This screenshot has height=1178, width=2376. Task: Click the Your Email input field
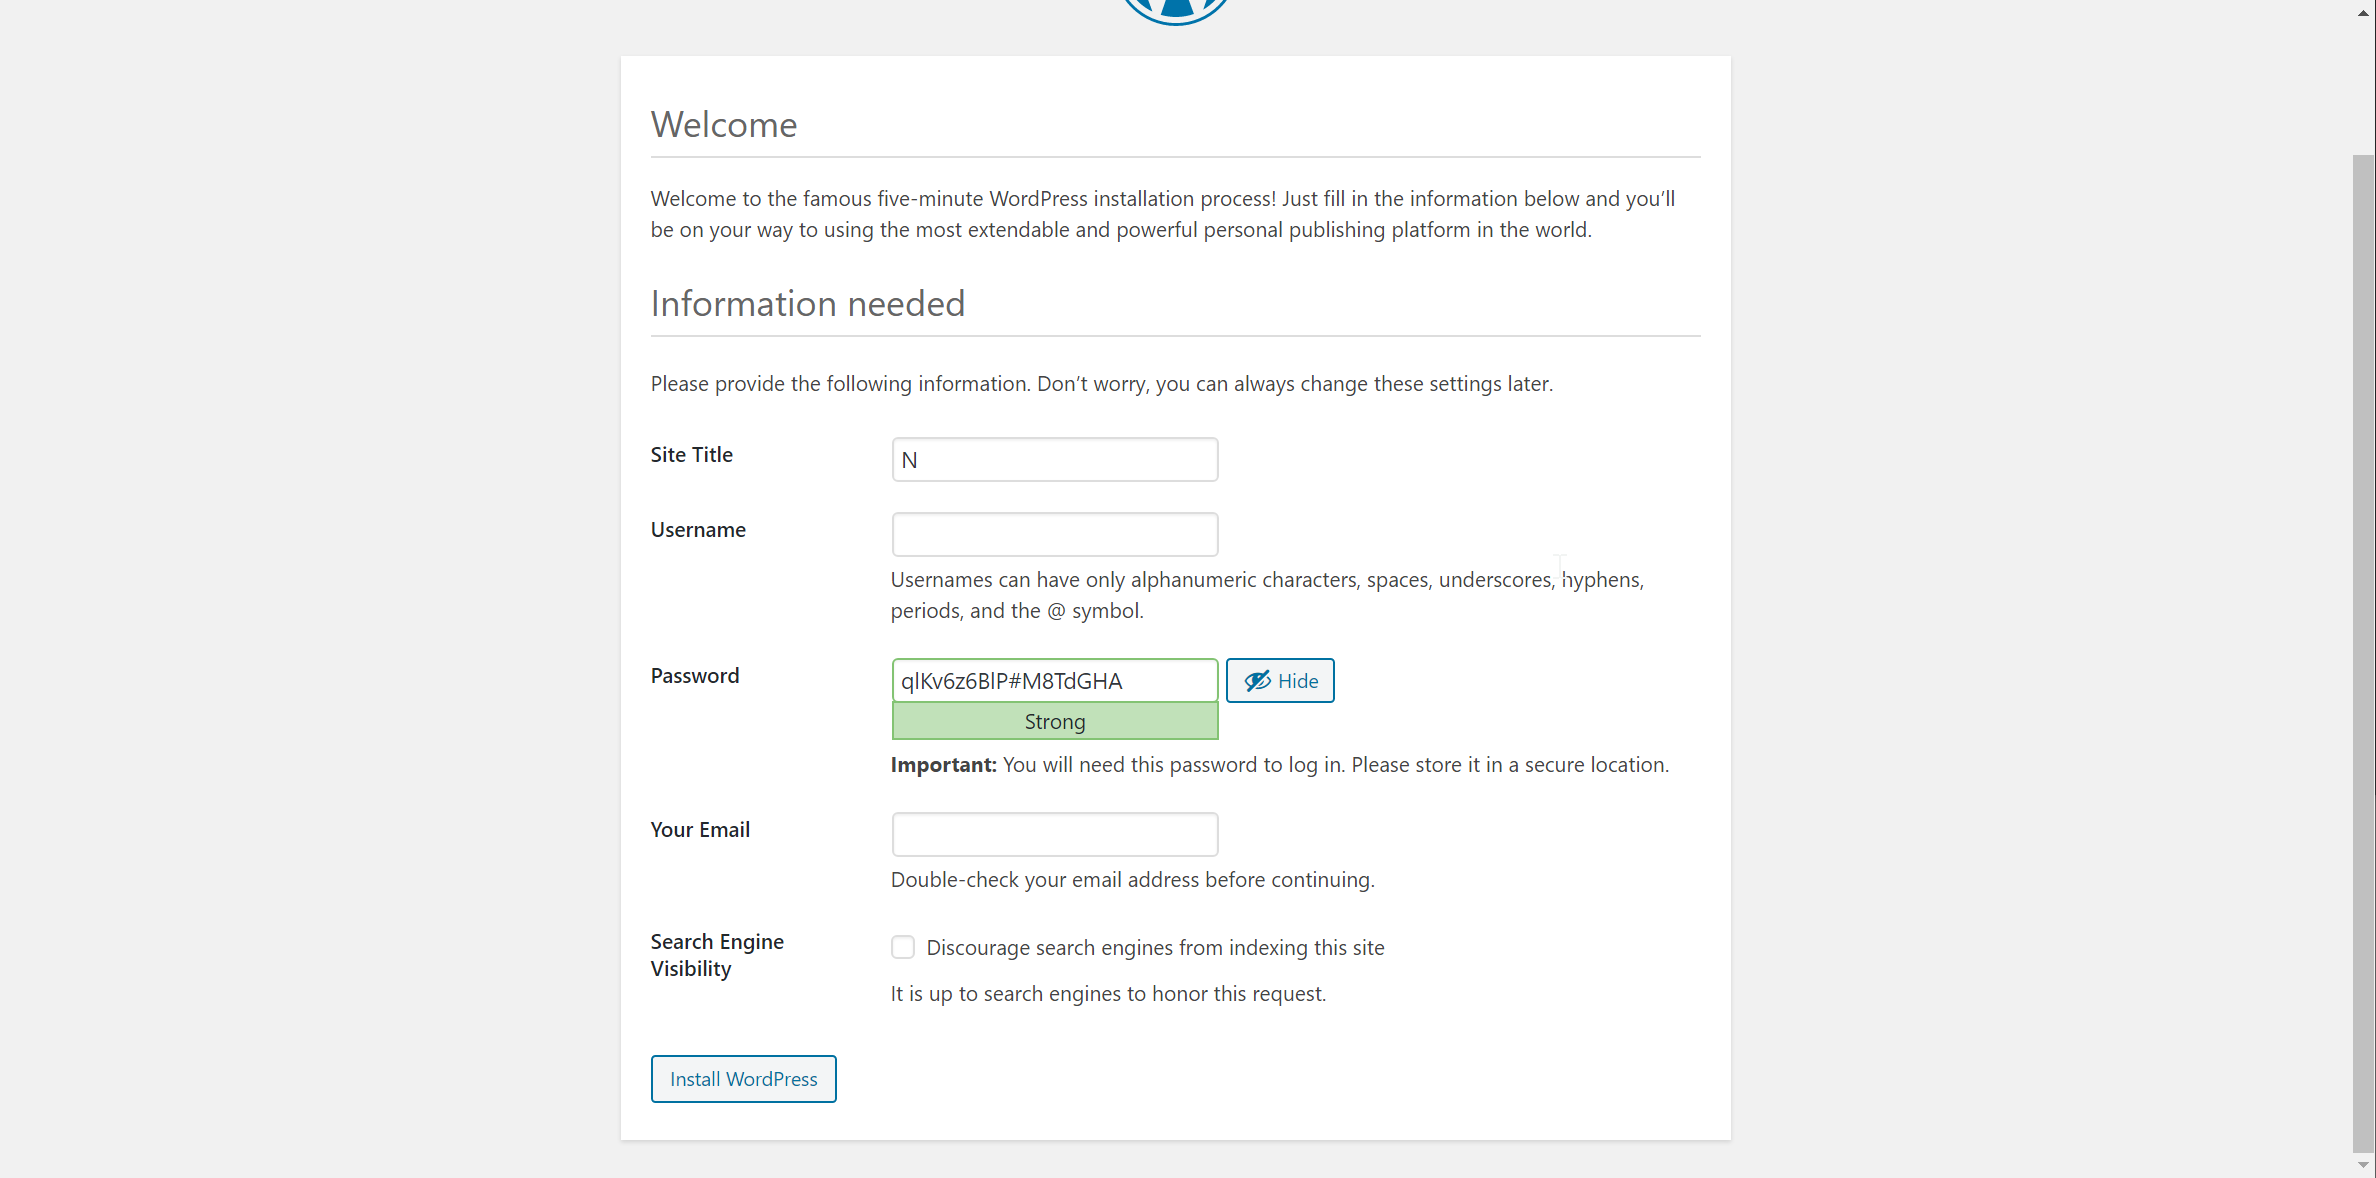(x=1055, y=835)
